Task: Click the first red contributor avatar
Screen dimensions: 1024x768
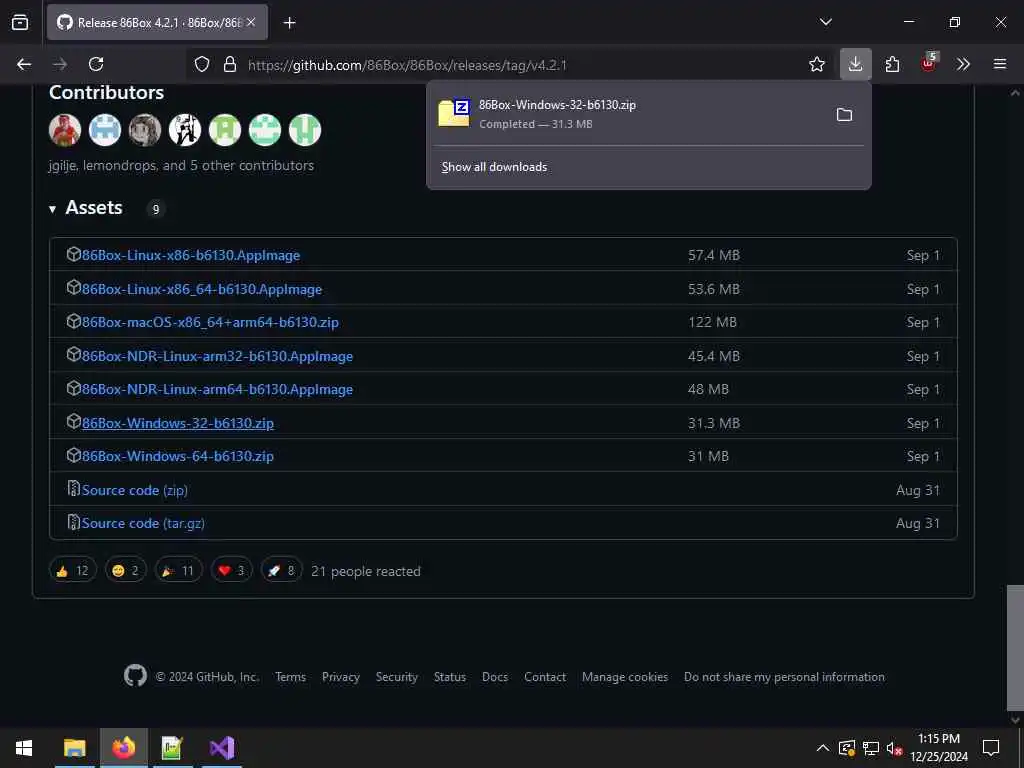Action: [65, 129]
